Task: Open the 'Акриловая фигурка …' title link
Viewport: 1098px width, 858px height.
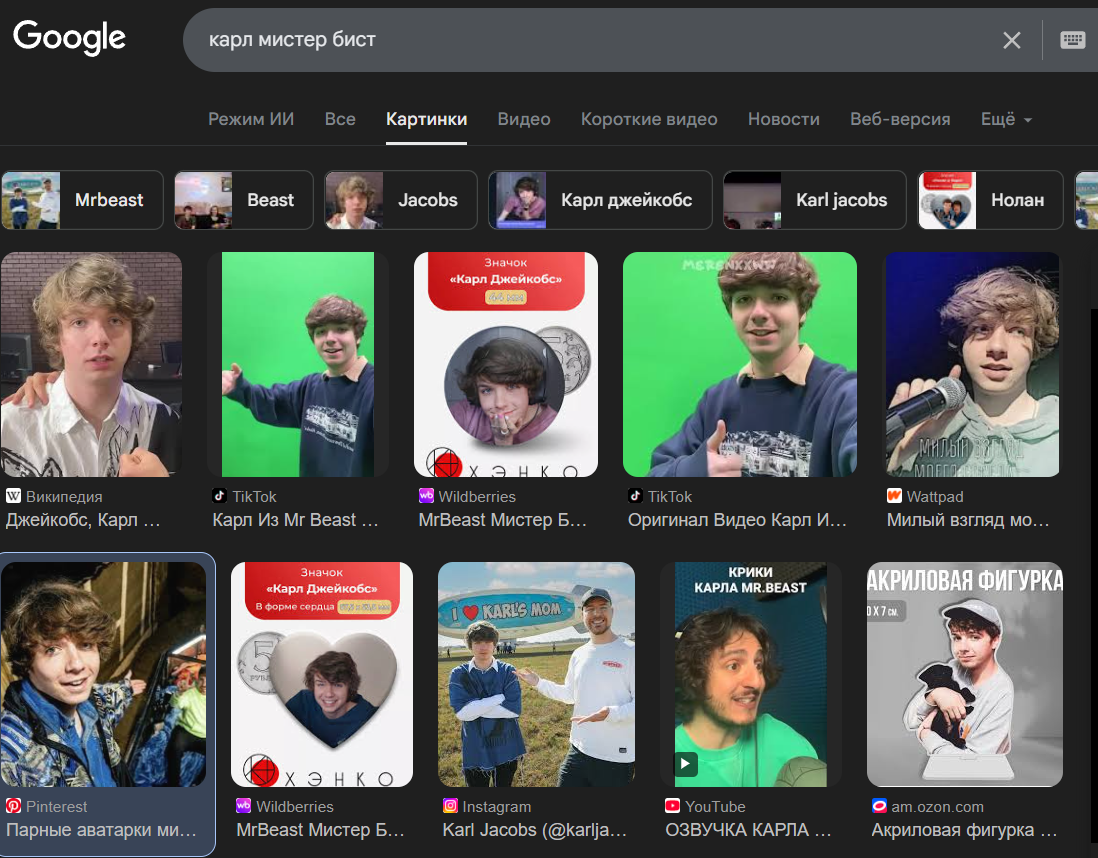Action: coord(964,830)
